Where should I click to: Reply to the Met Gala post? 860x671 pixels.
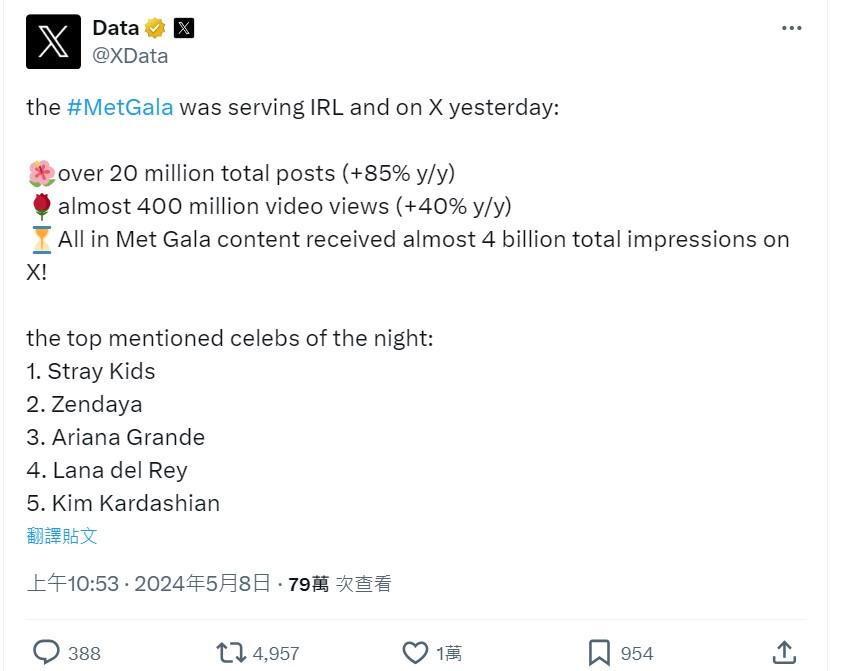coord(47,653)
